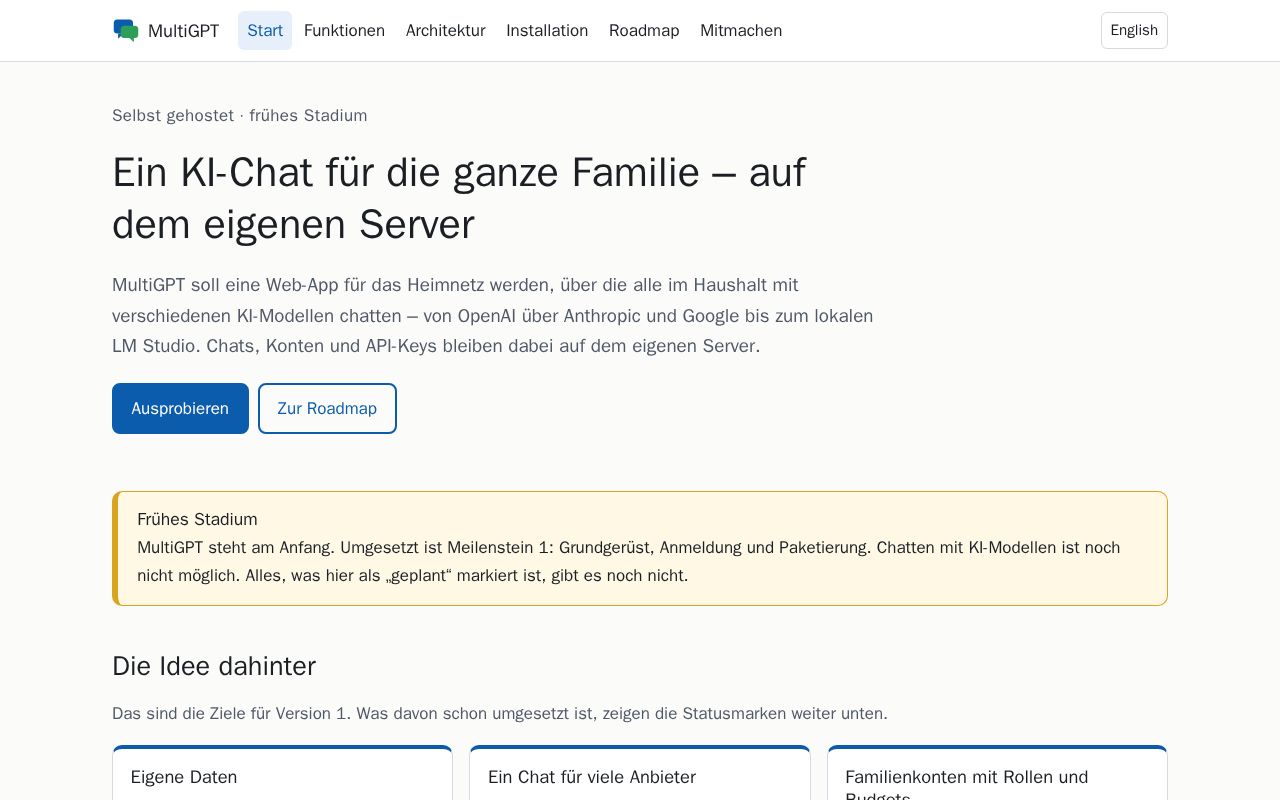
Task: Select the Start nav item
Action: (x=265, y=31)
